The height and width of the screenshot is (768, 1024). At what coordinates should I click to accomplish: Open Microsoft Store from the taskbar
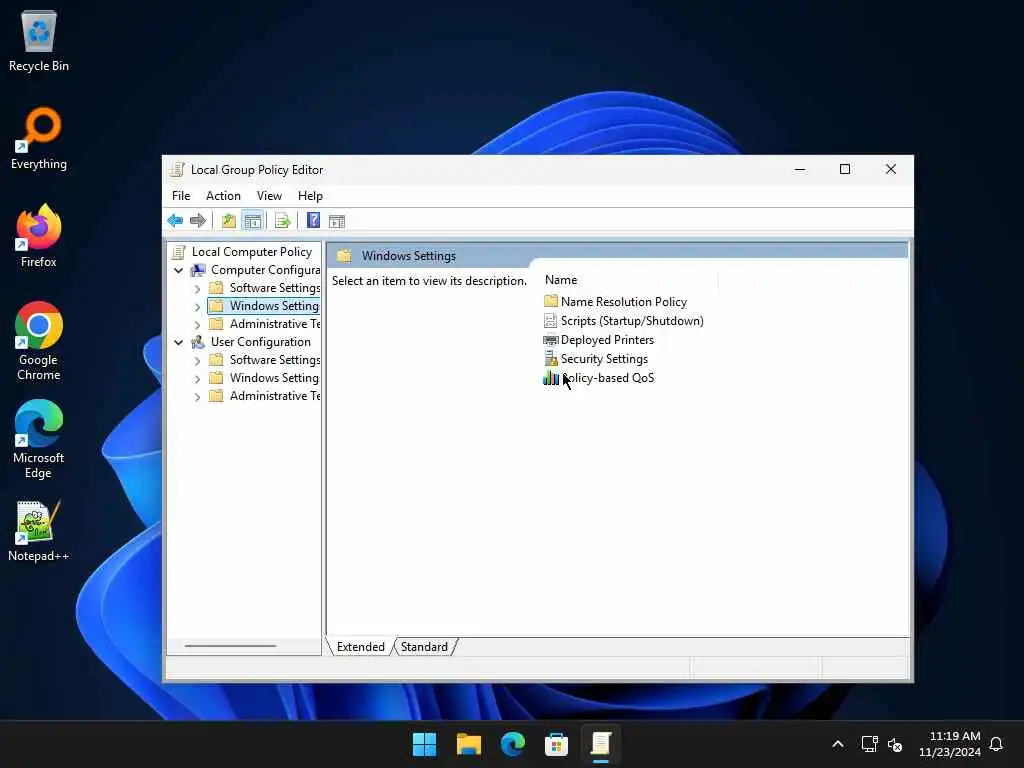click(x=556, y=744)
